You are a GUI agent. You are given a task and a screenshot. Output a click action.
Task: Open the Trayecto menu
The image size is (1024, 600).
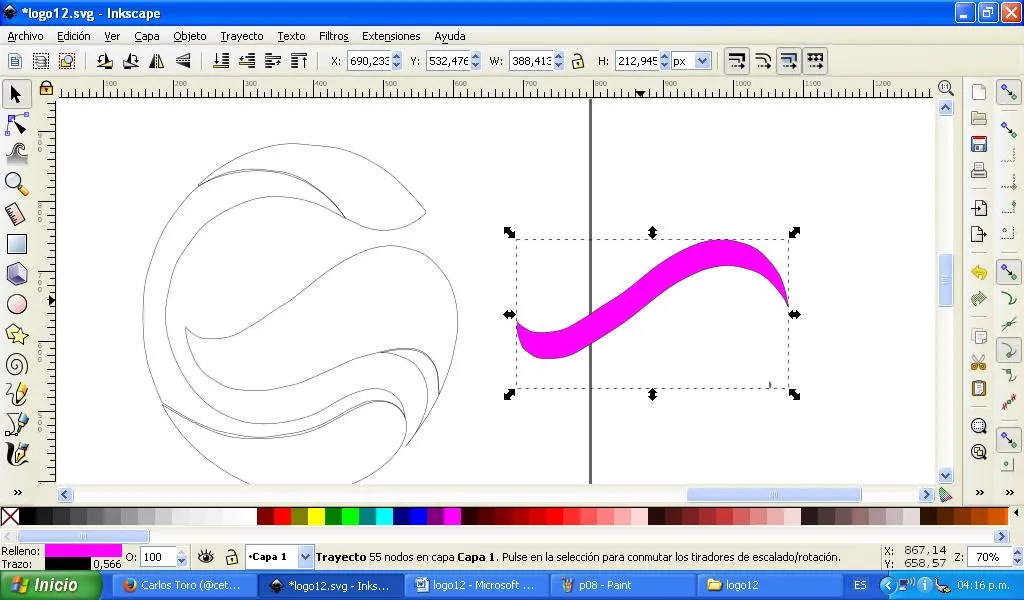tap(242, 36)
